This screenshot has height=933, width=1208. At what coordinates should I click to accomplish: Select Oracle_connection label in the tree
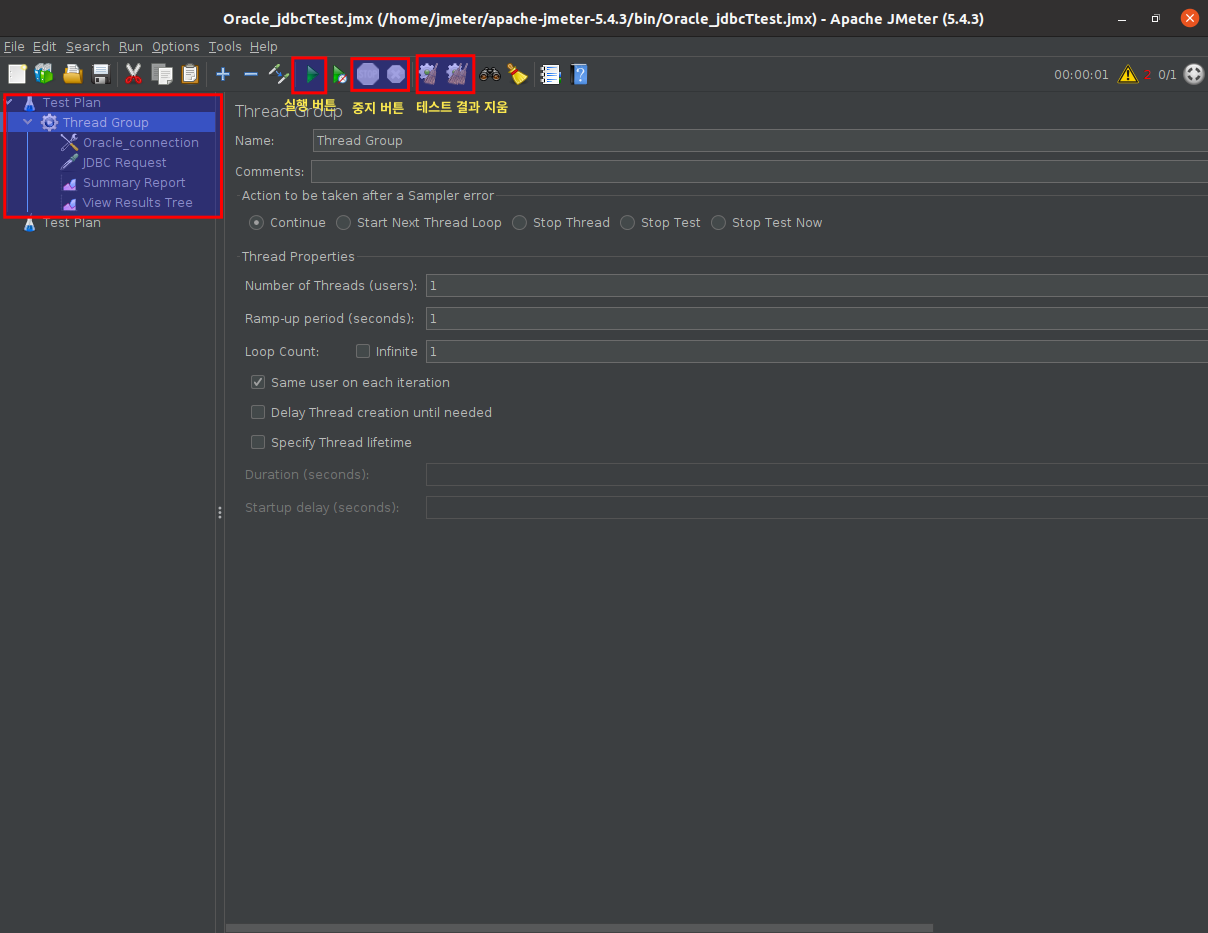[x=141, y=142]
